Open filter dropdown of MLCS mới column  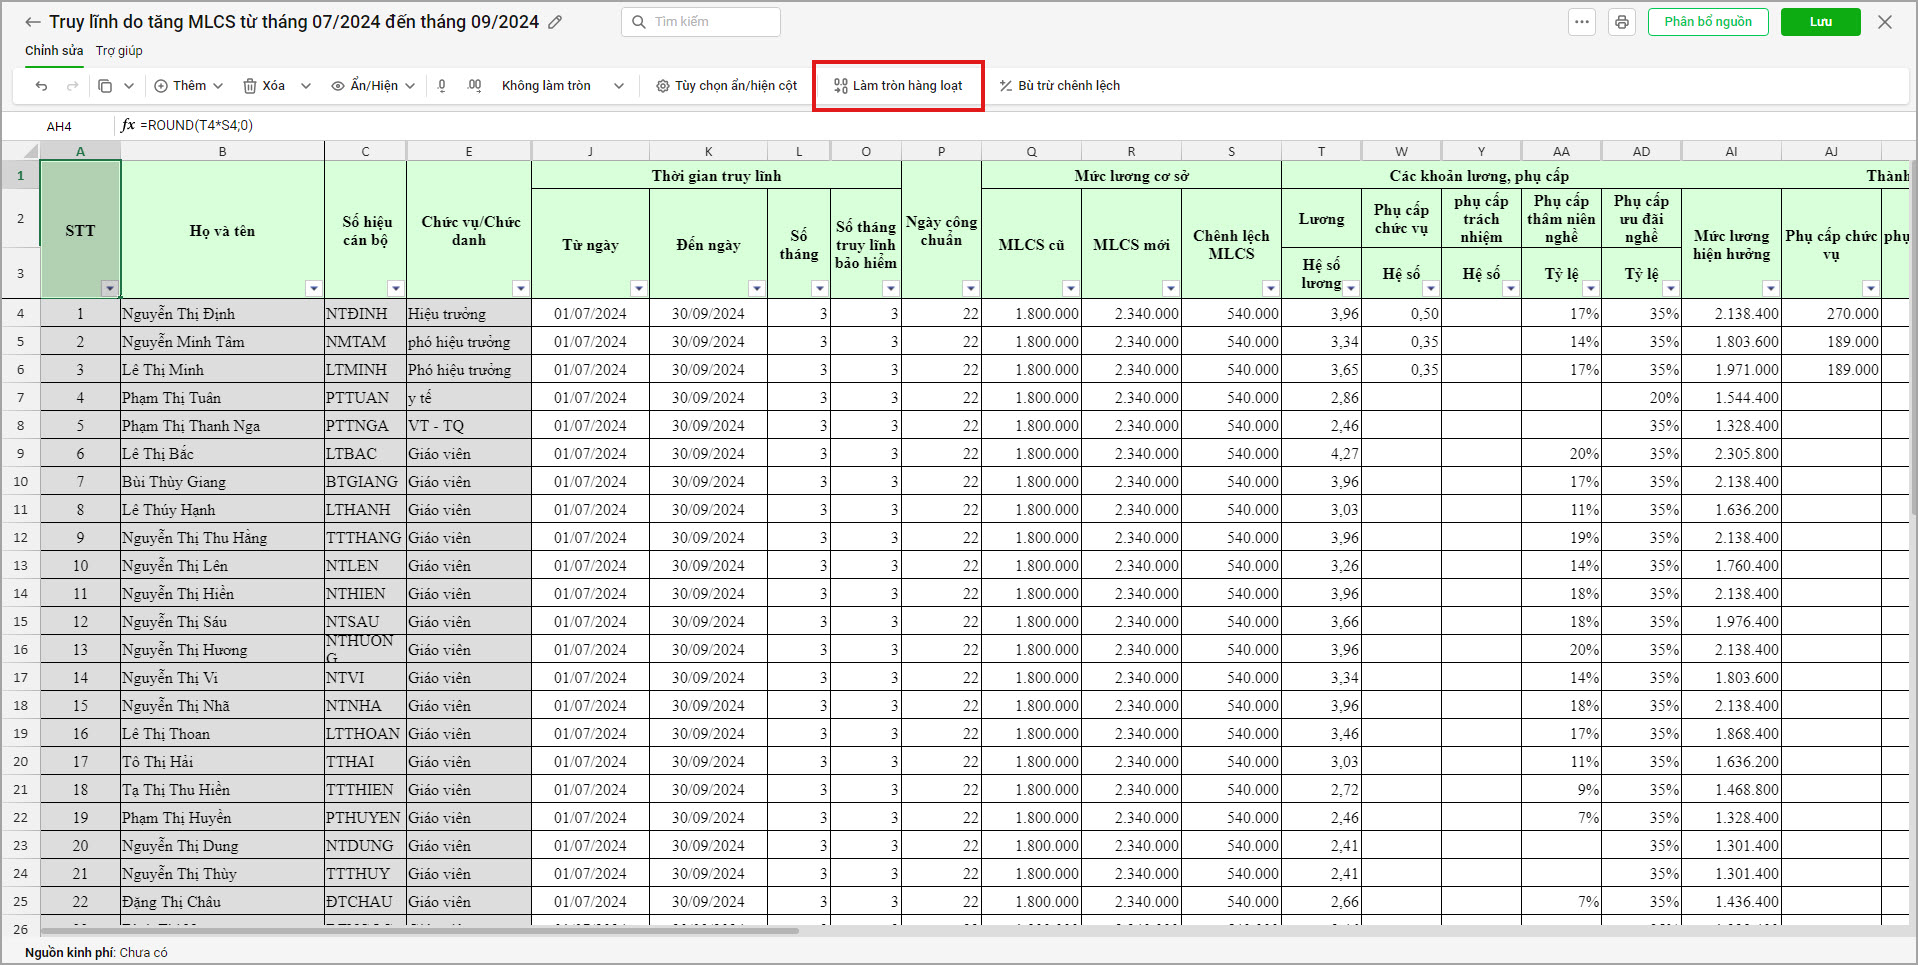(1170, 289)
